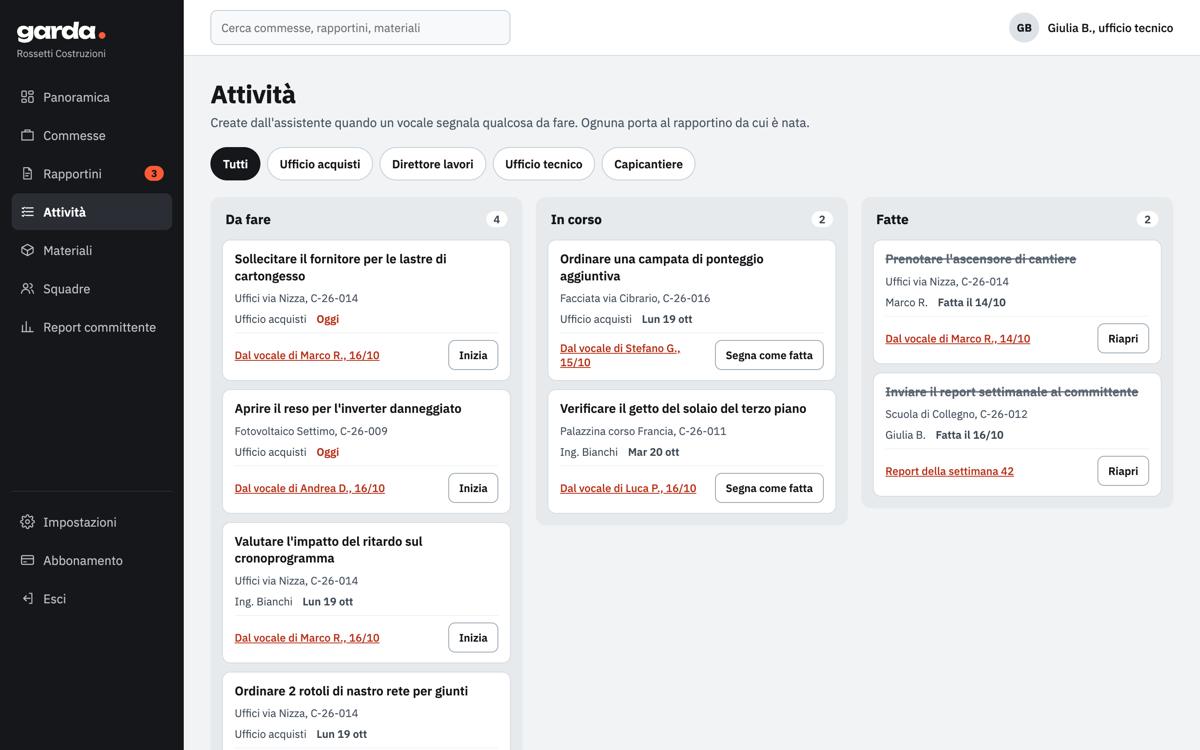
Task: Reopen the ascensore di cantiere task
Action: tap(1123, 338)
